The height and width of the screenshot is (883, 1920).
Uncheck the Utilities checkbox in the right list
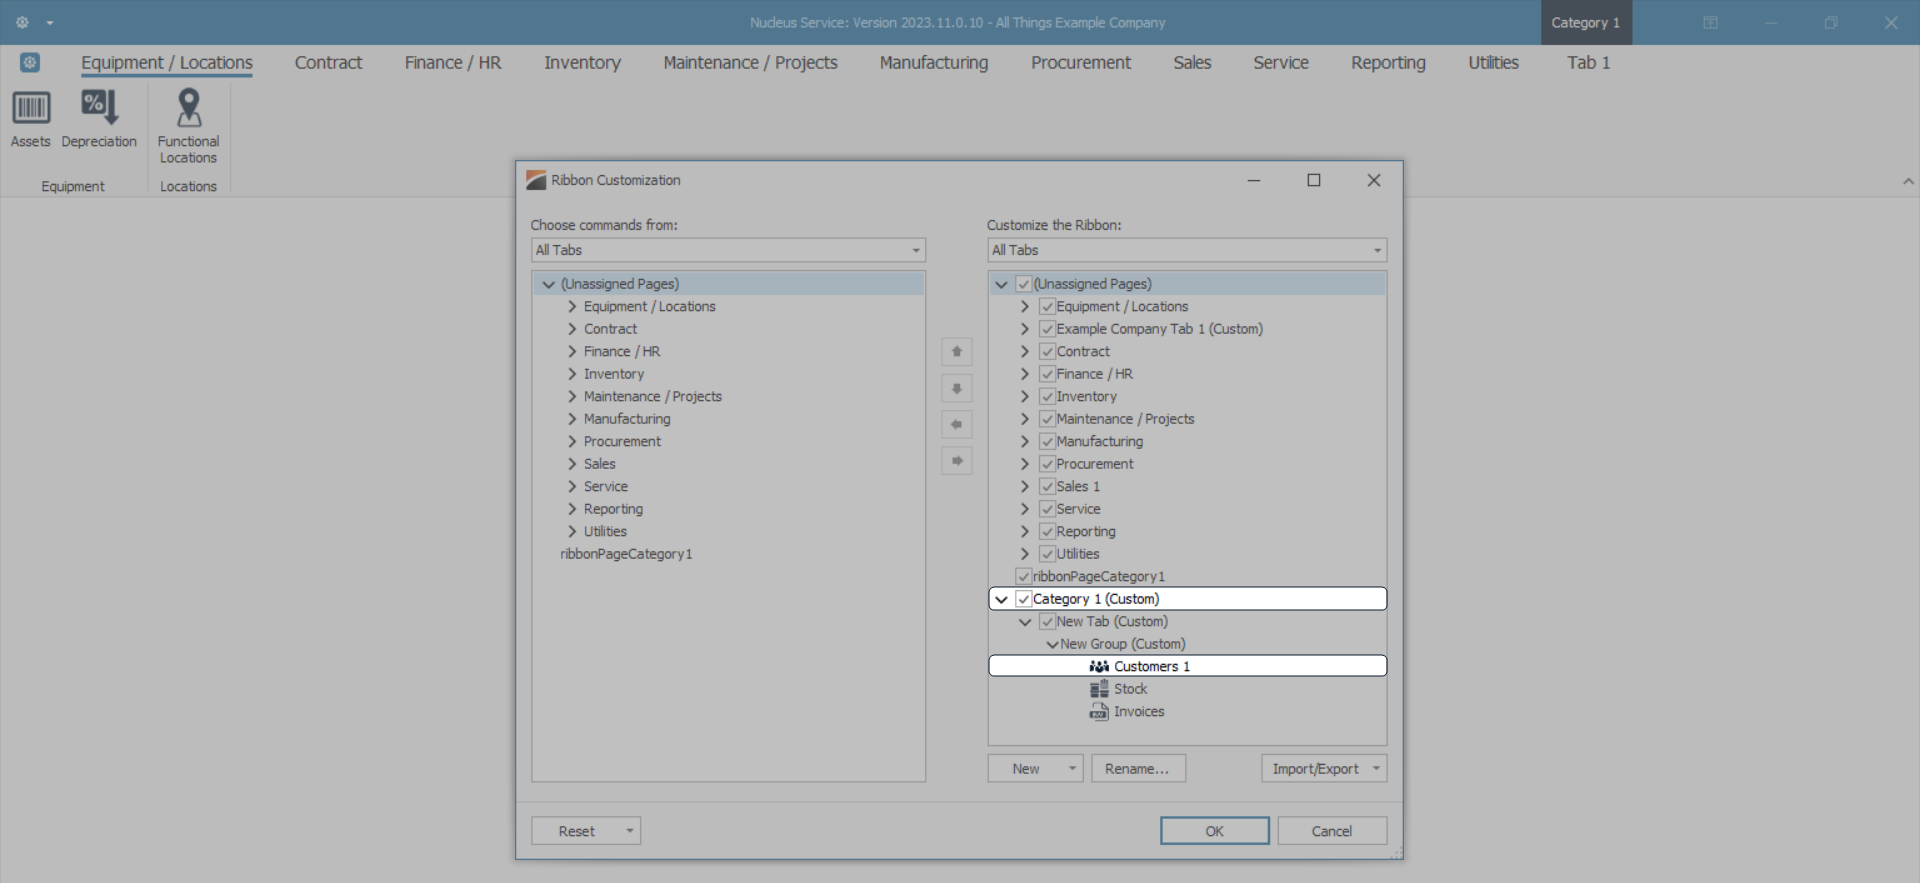click(1047, 554)
